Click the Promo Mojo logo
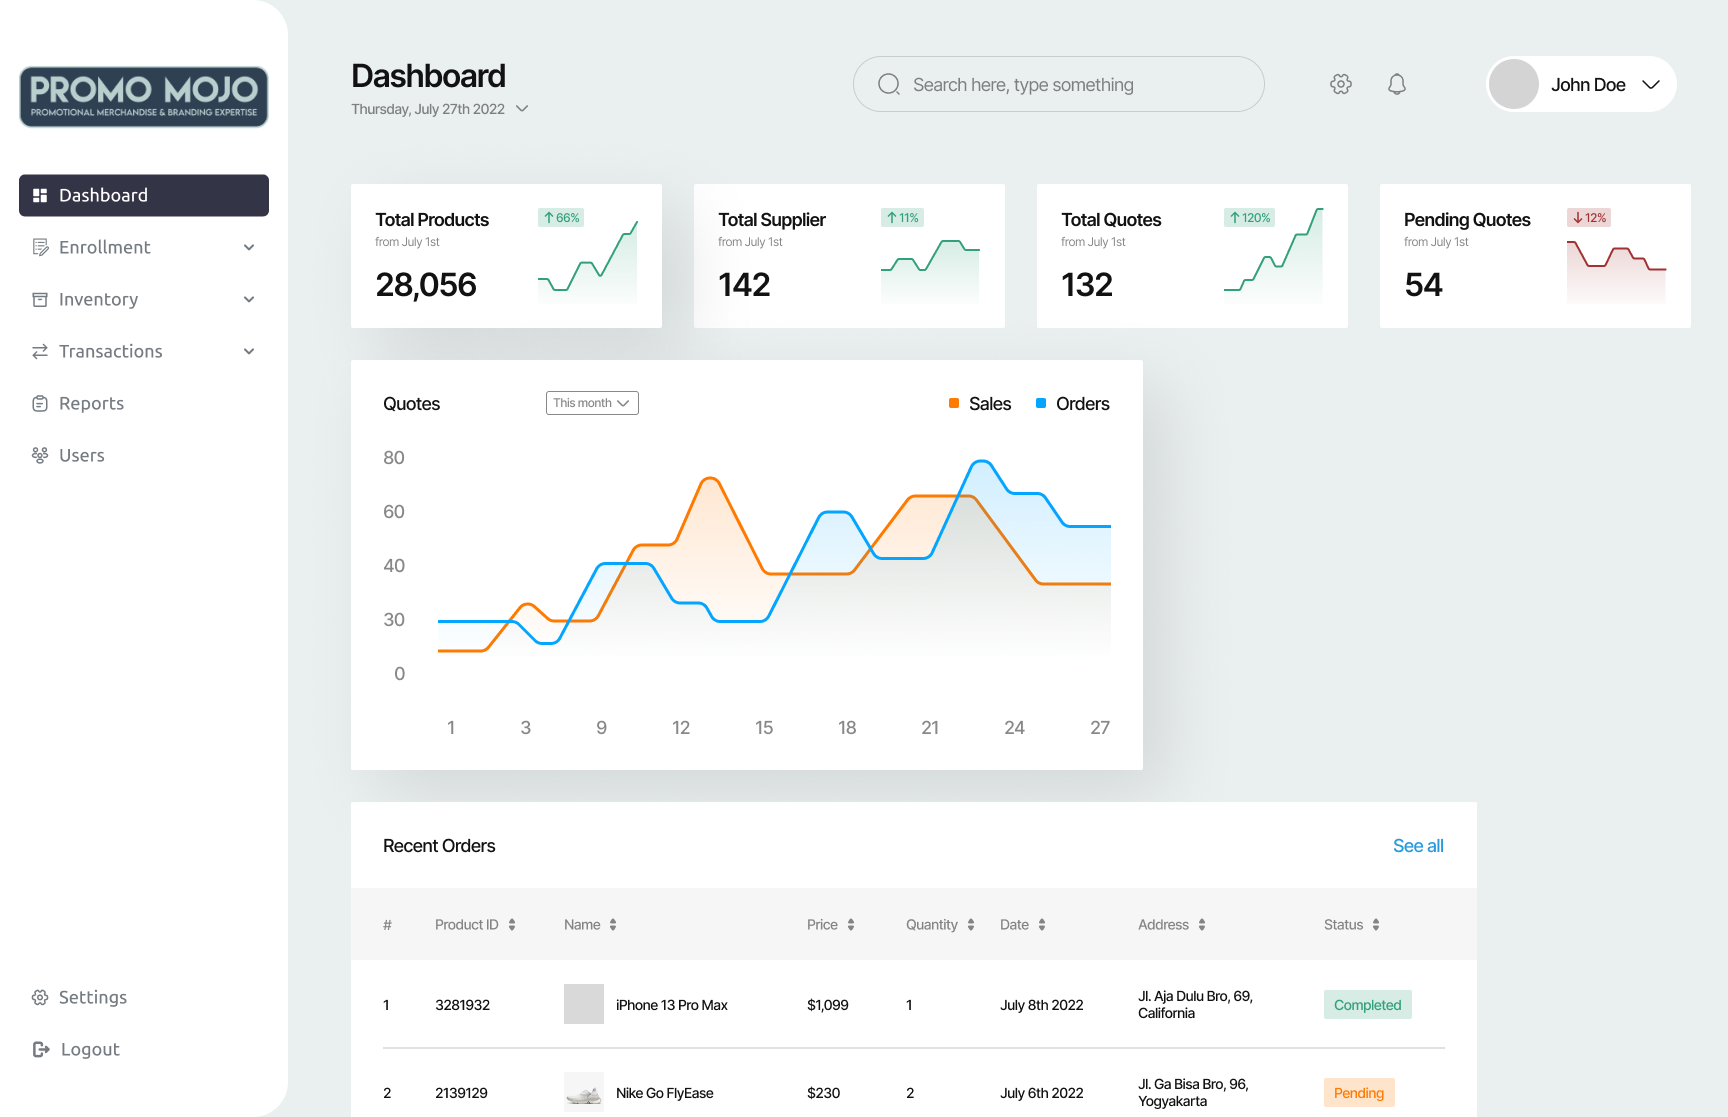Image resolution: width=1728 pixels, height=1117 pixels. pyautogui.click(x=144, y=97)
